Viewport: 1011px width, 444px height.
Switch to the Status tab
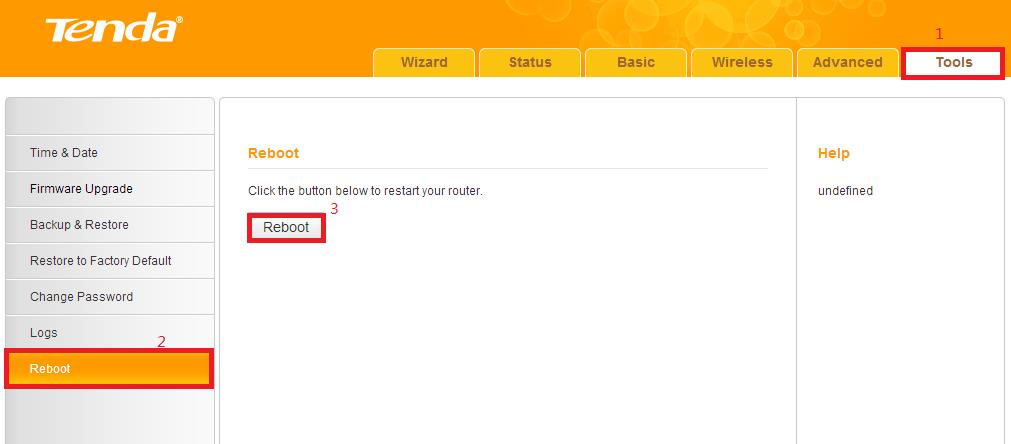(x=530, y=62)
